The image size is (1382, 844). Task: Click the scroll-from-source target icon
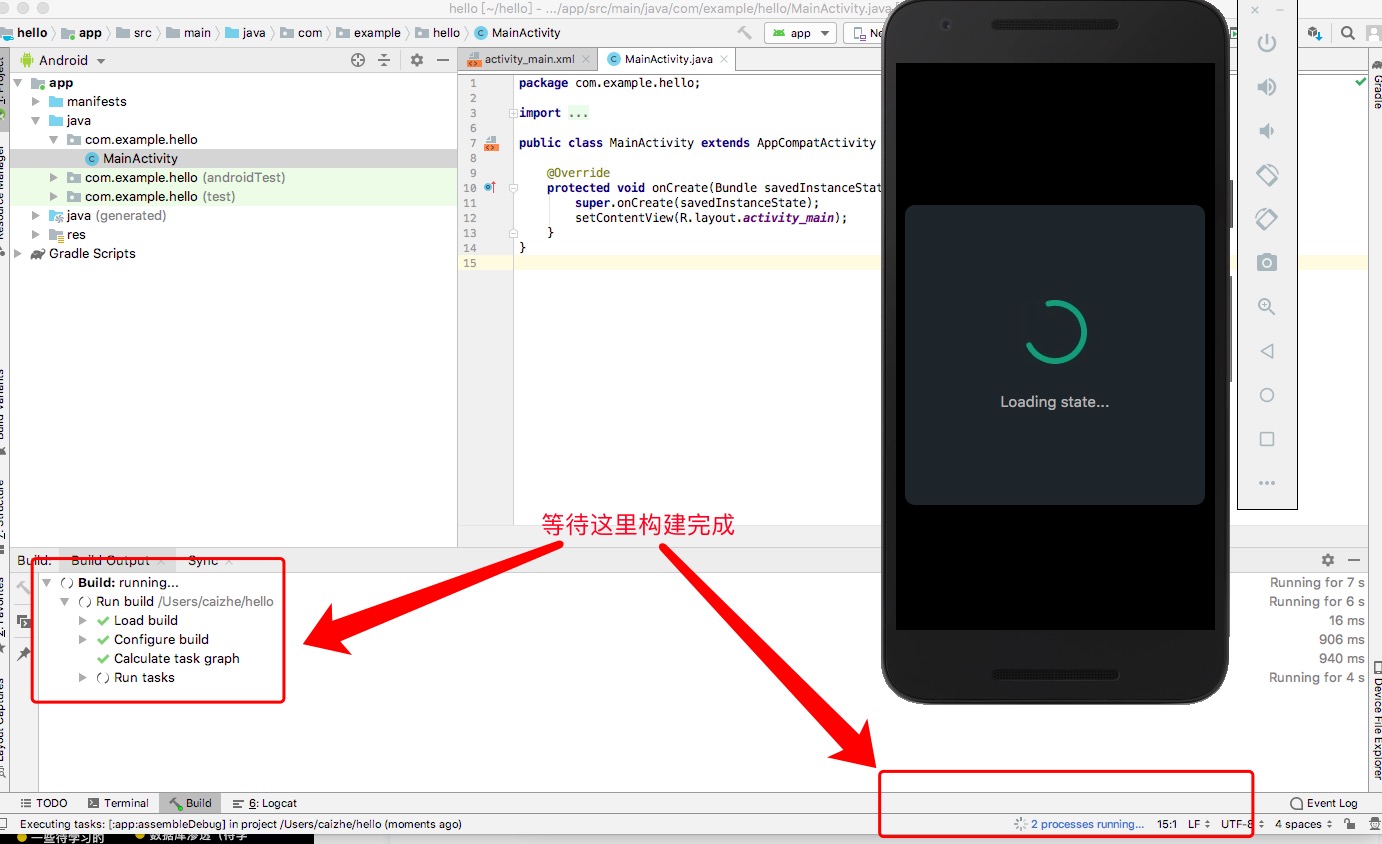click(x=358, y=60)
